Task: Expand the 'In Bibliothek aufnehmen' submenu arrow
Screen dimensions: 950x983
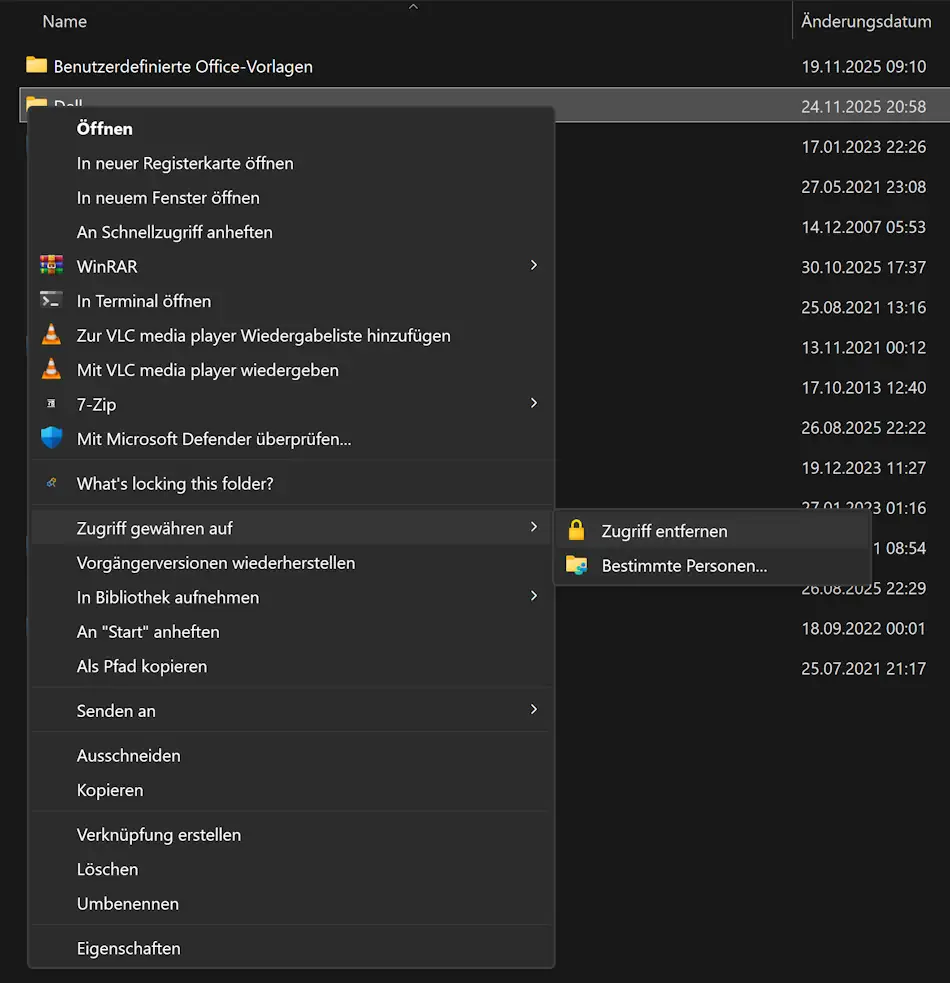Action: [533, 597]
